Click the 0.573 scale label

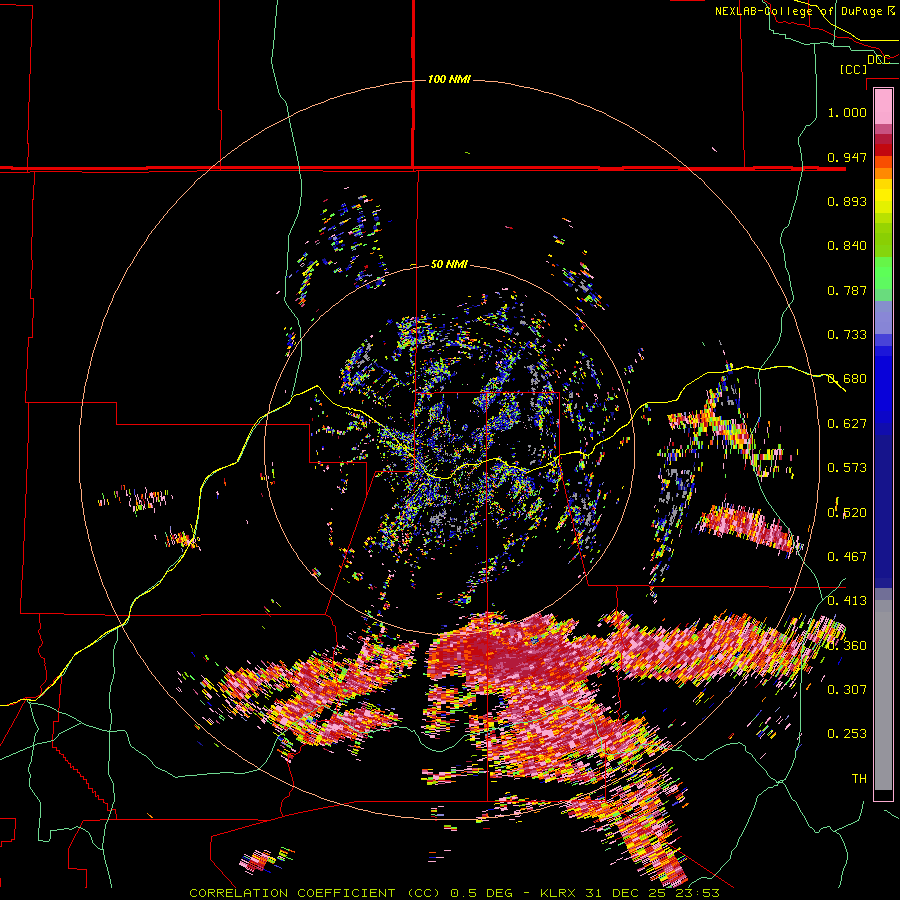[x=847, y=468]
